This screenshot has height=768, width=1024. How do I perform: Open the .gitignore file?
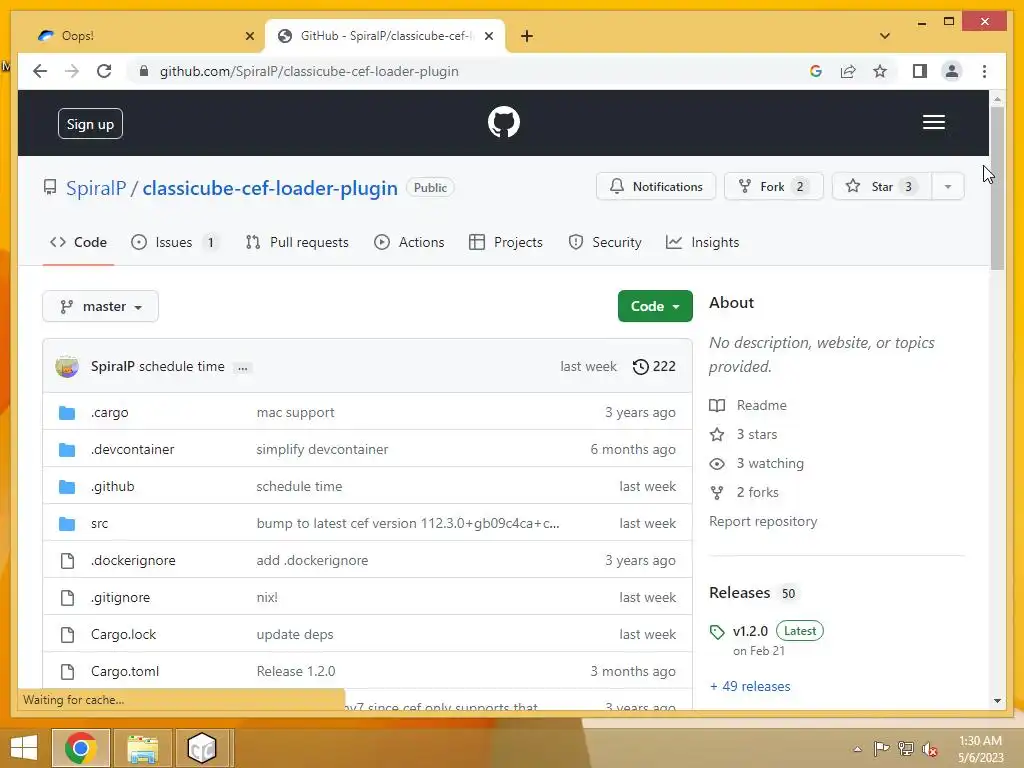tap(120, 598)
